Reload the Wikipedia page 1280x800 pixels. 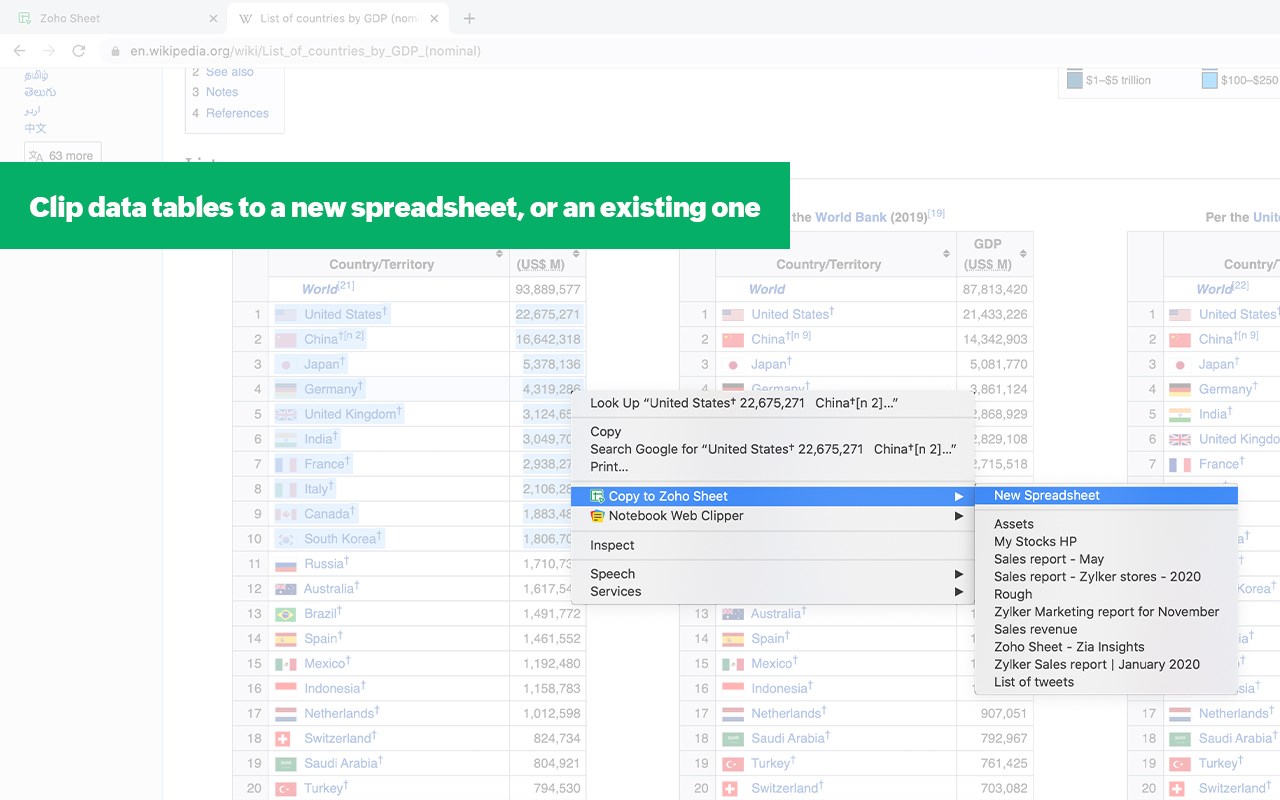click(79, 51)
